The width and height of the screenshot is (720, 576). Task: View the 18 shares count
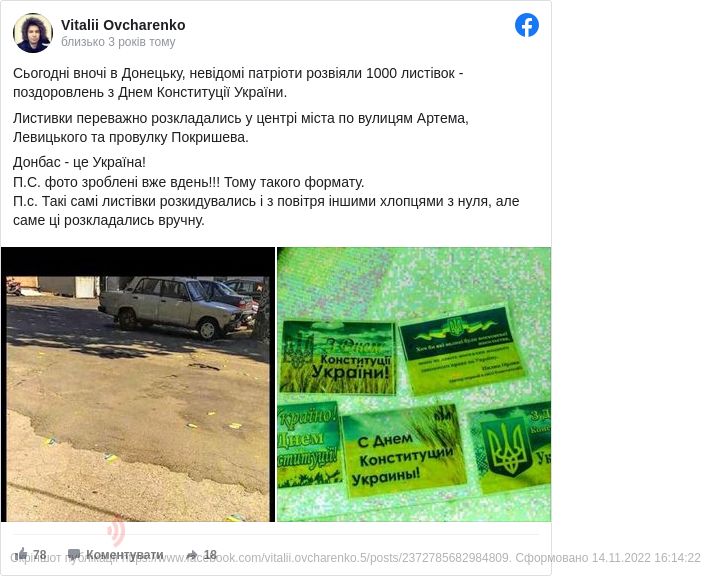210,555
